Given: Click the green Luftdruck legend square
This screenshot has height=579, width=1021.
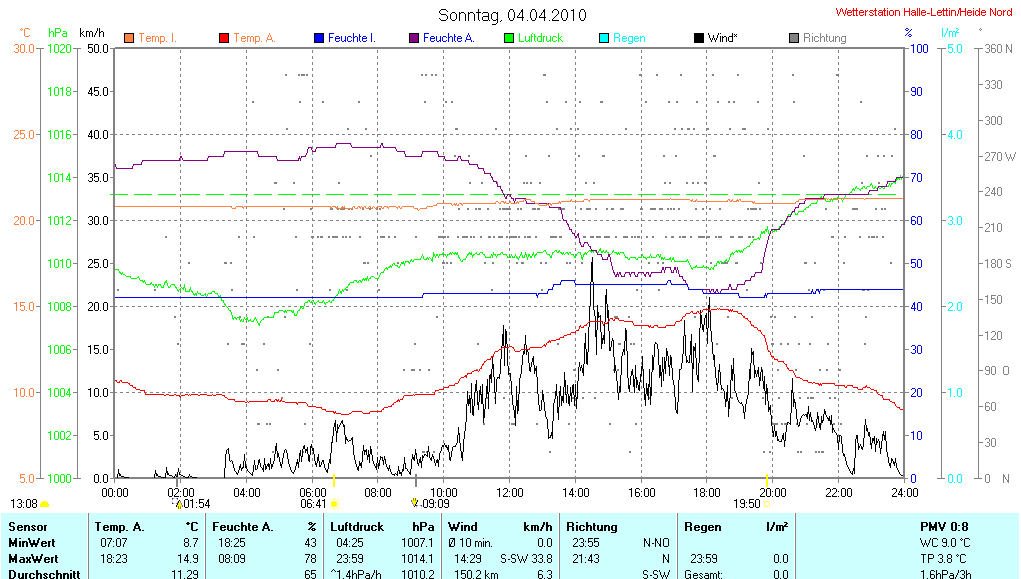Looking at the screenshot, I should [x=508, y=38].
